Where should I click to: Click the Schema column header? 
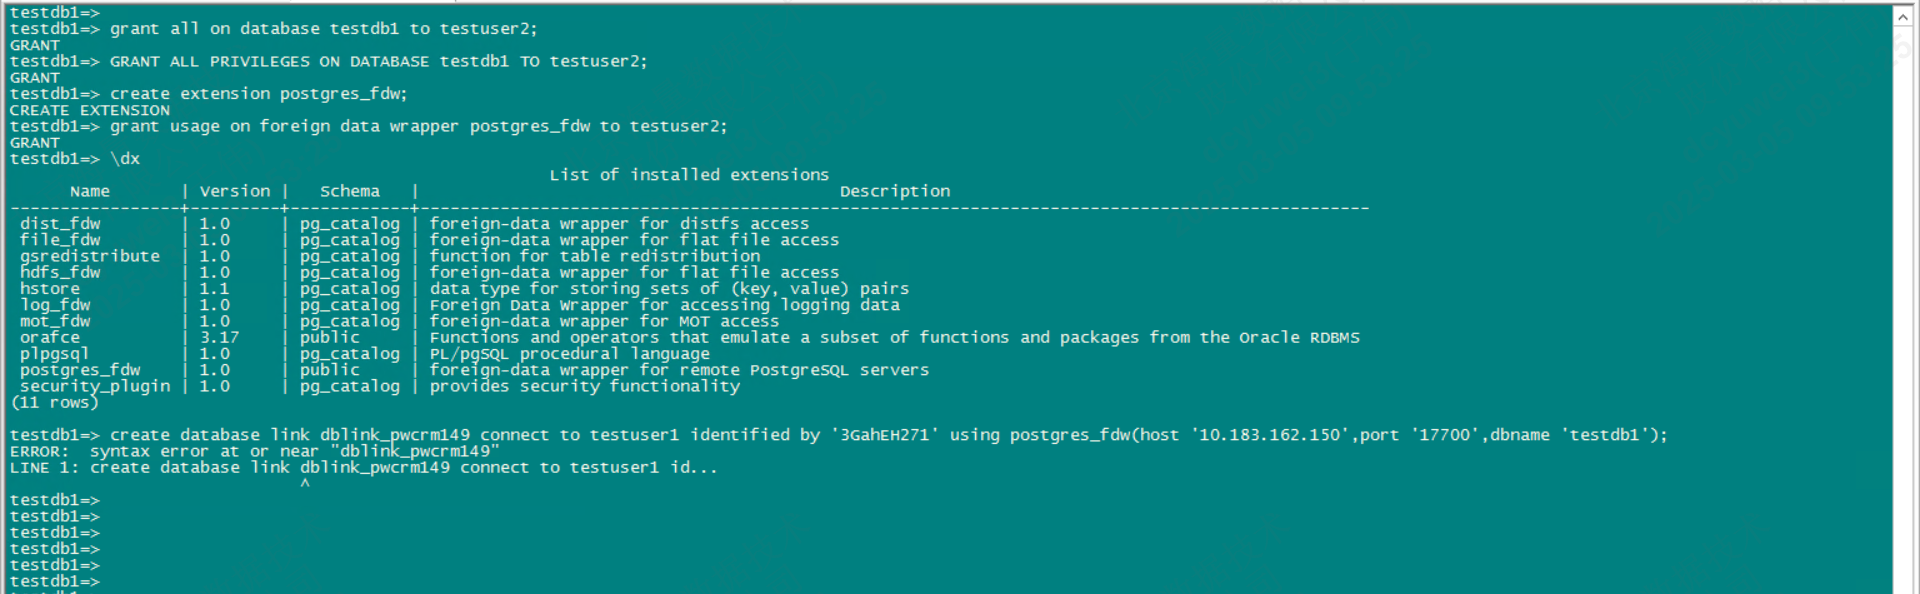pos(350,191)
